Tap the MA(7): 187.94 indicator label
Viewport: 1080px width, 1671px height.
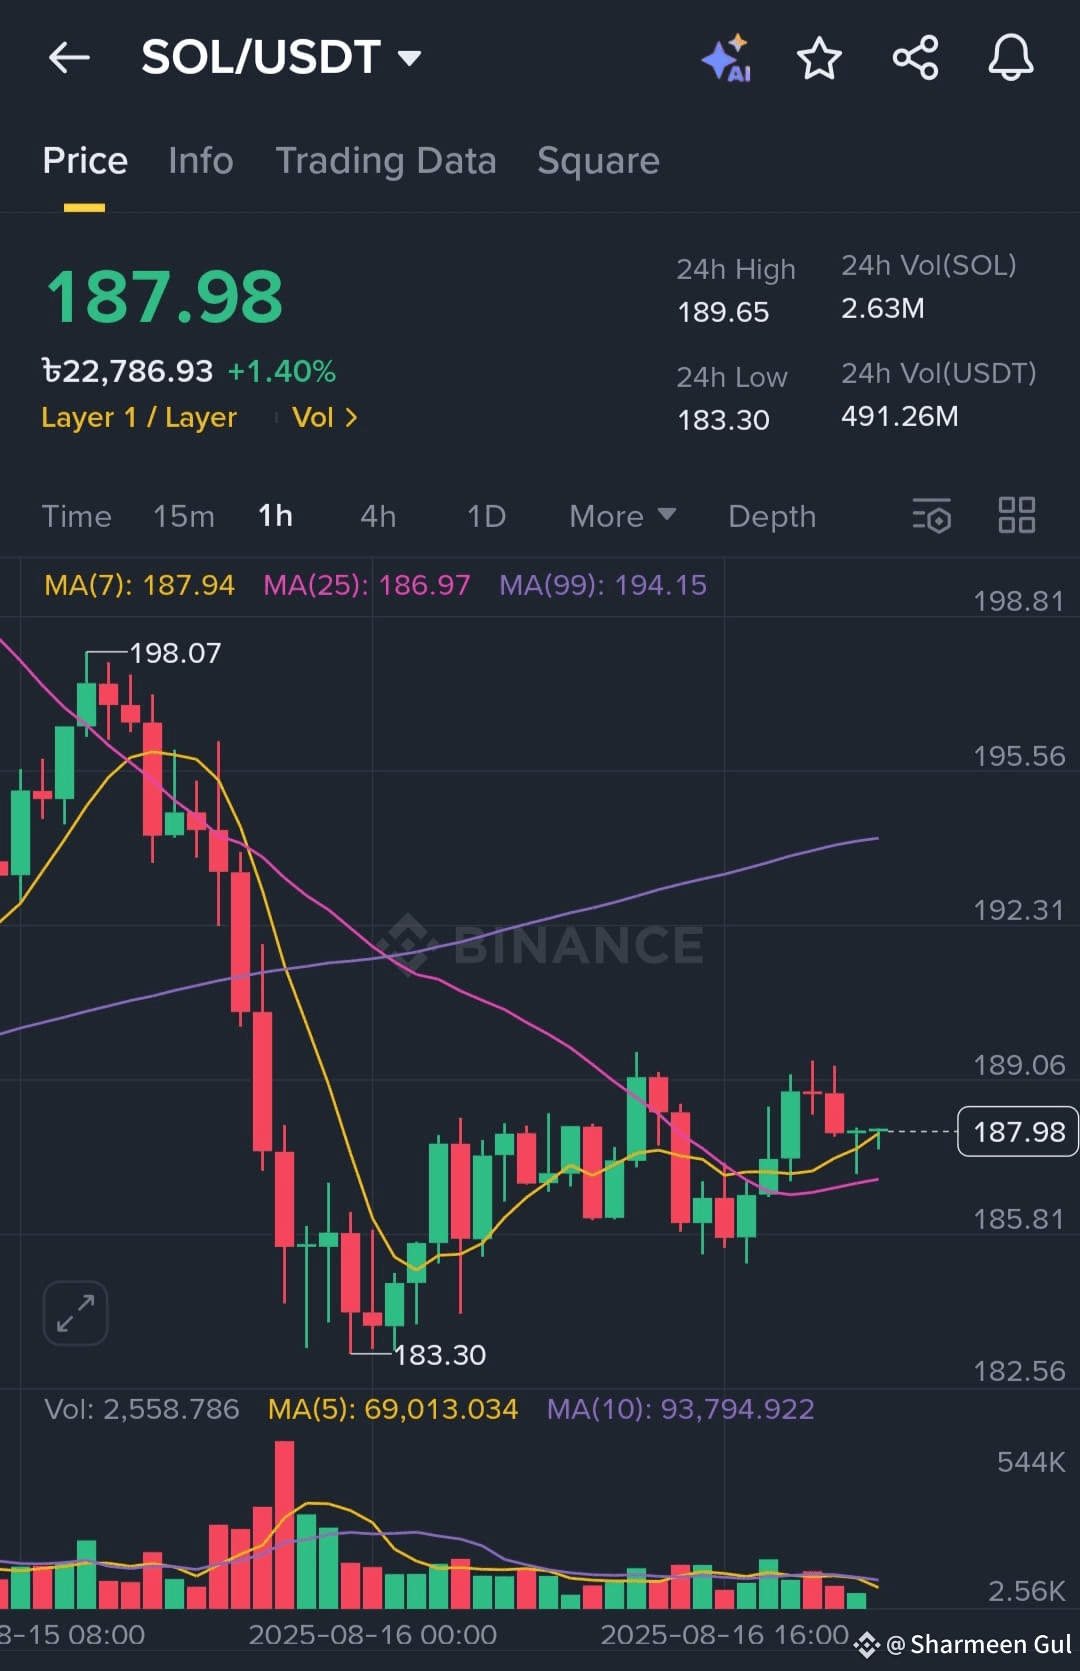[x=139, y=585]
